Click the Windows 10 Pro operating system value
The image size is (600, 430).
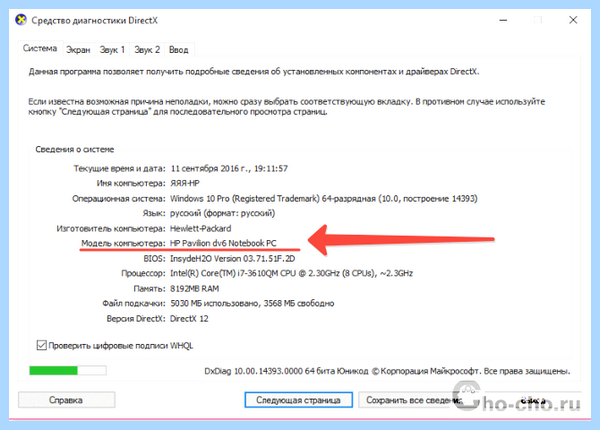pos(324,199)
